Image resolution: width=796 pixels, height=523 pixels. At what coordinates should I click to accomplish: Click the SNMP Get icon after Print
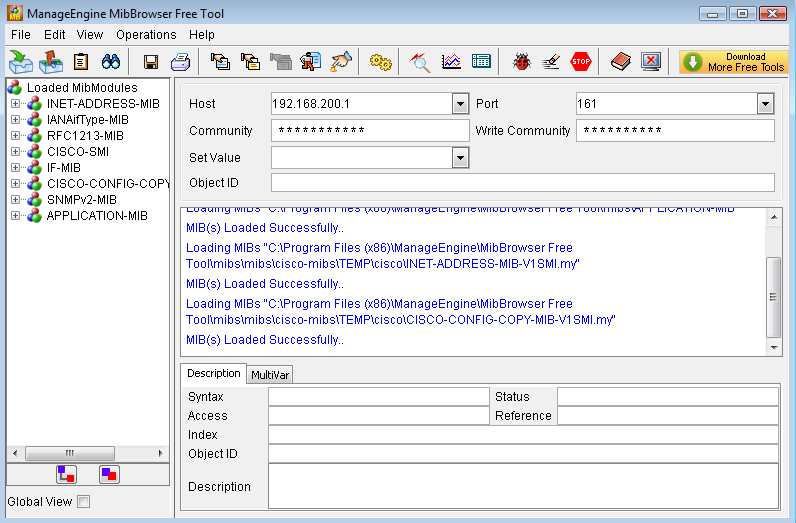tap(220, 62)
